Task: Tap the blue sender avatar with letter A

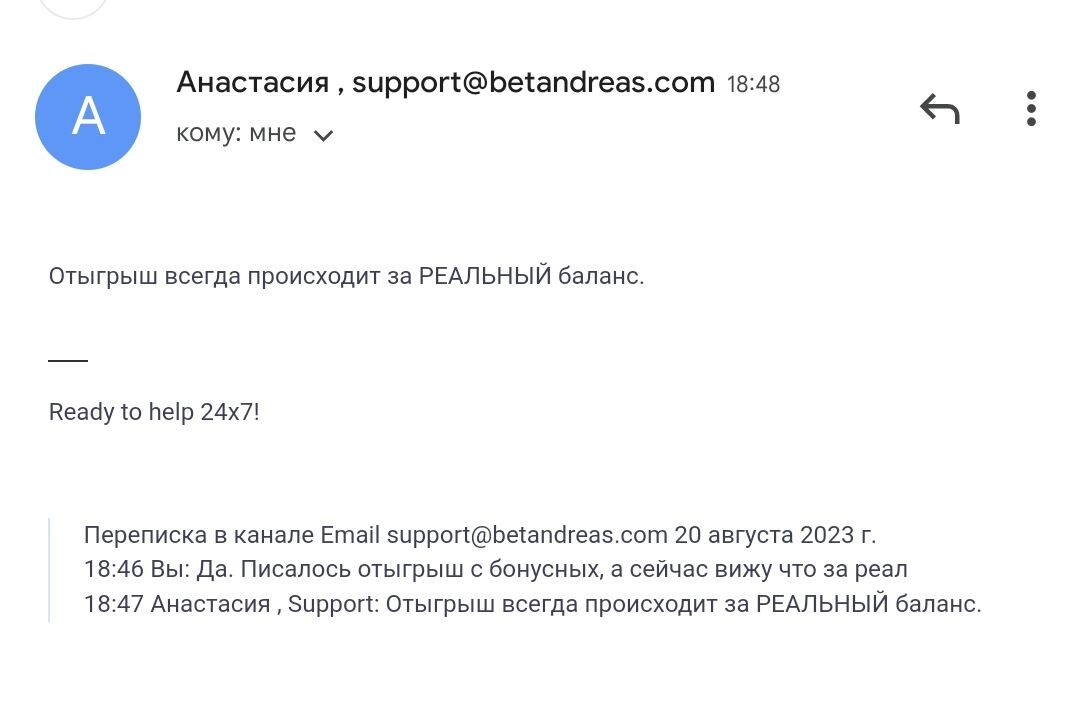Action: point(88,117)
